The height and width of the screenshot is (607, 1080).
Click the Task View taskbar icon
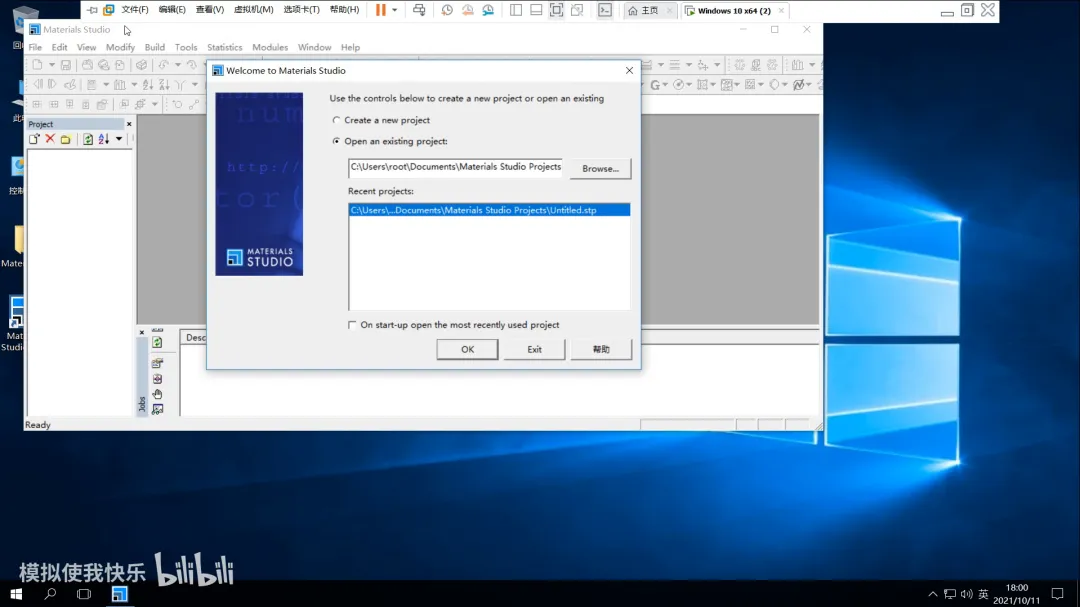pyautogui.click(x=84, y=594)
